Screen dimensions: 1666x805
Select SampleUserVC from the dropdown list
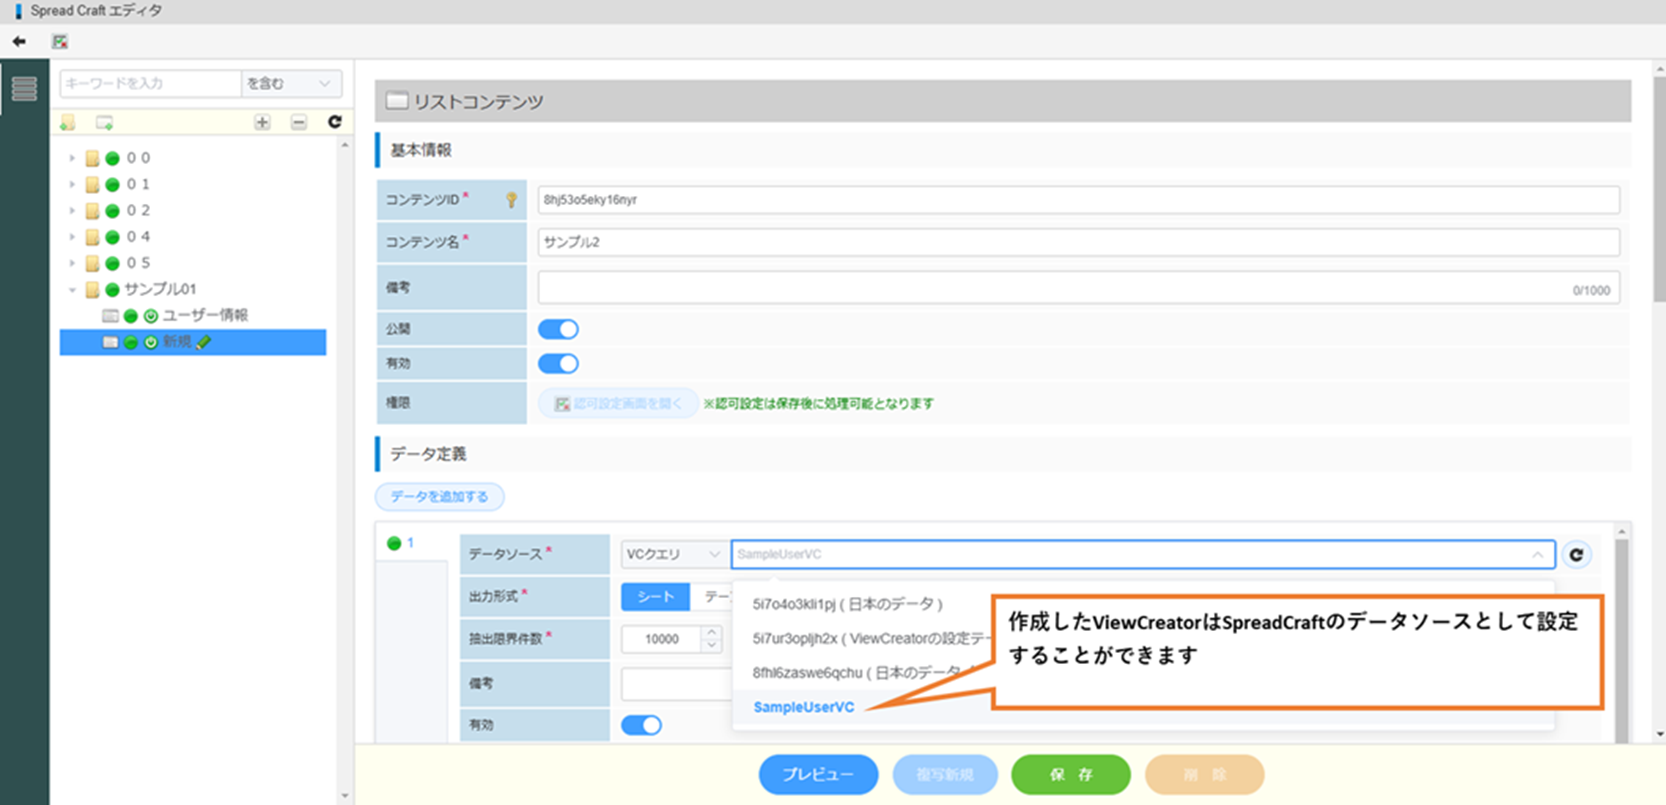(x=803, y=707)
